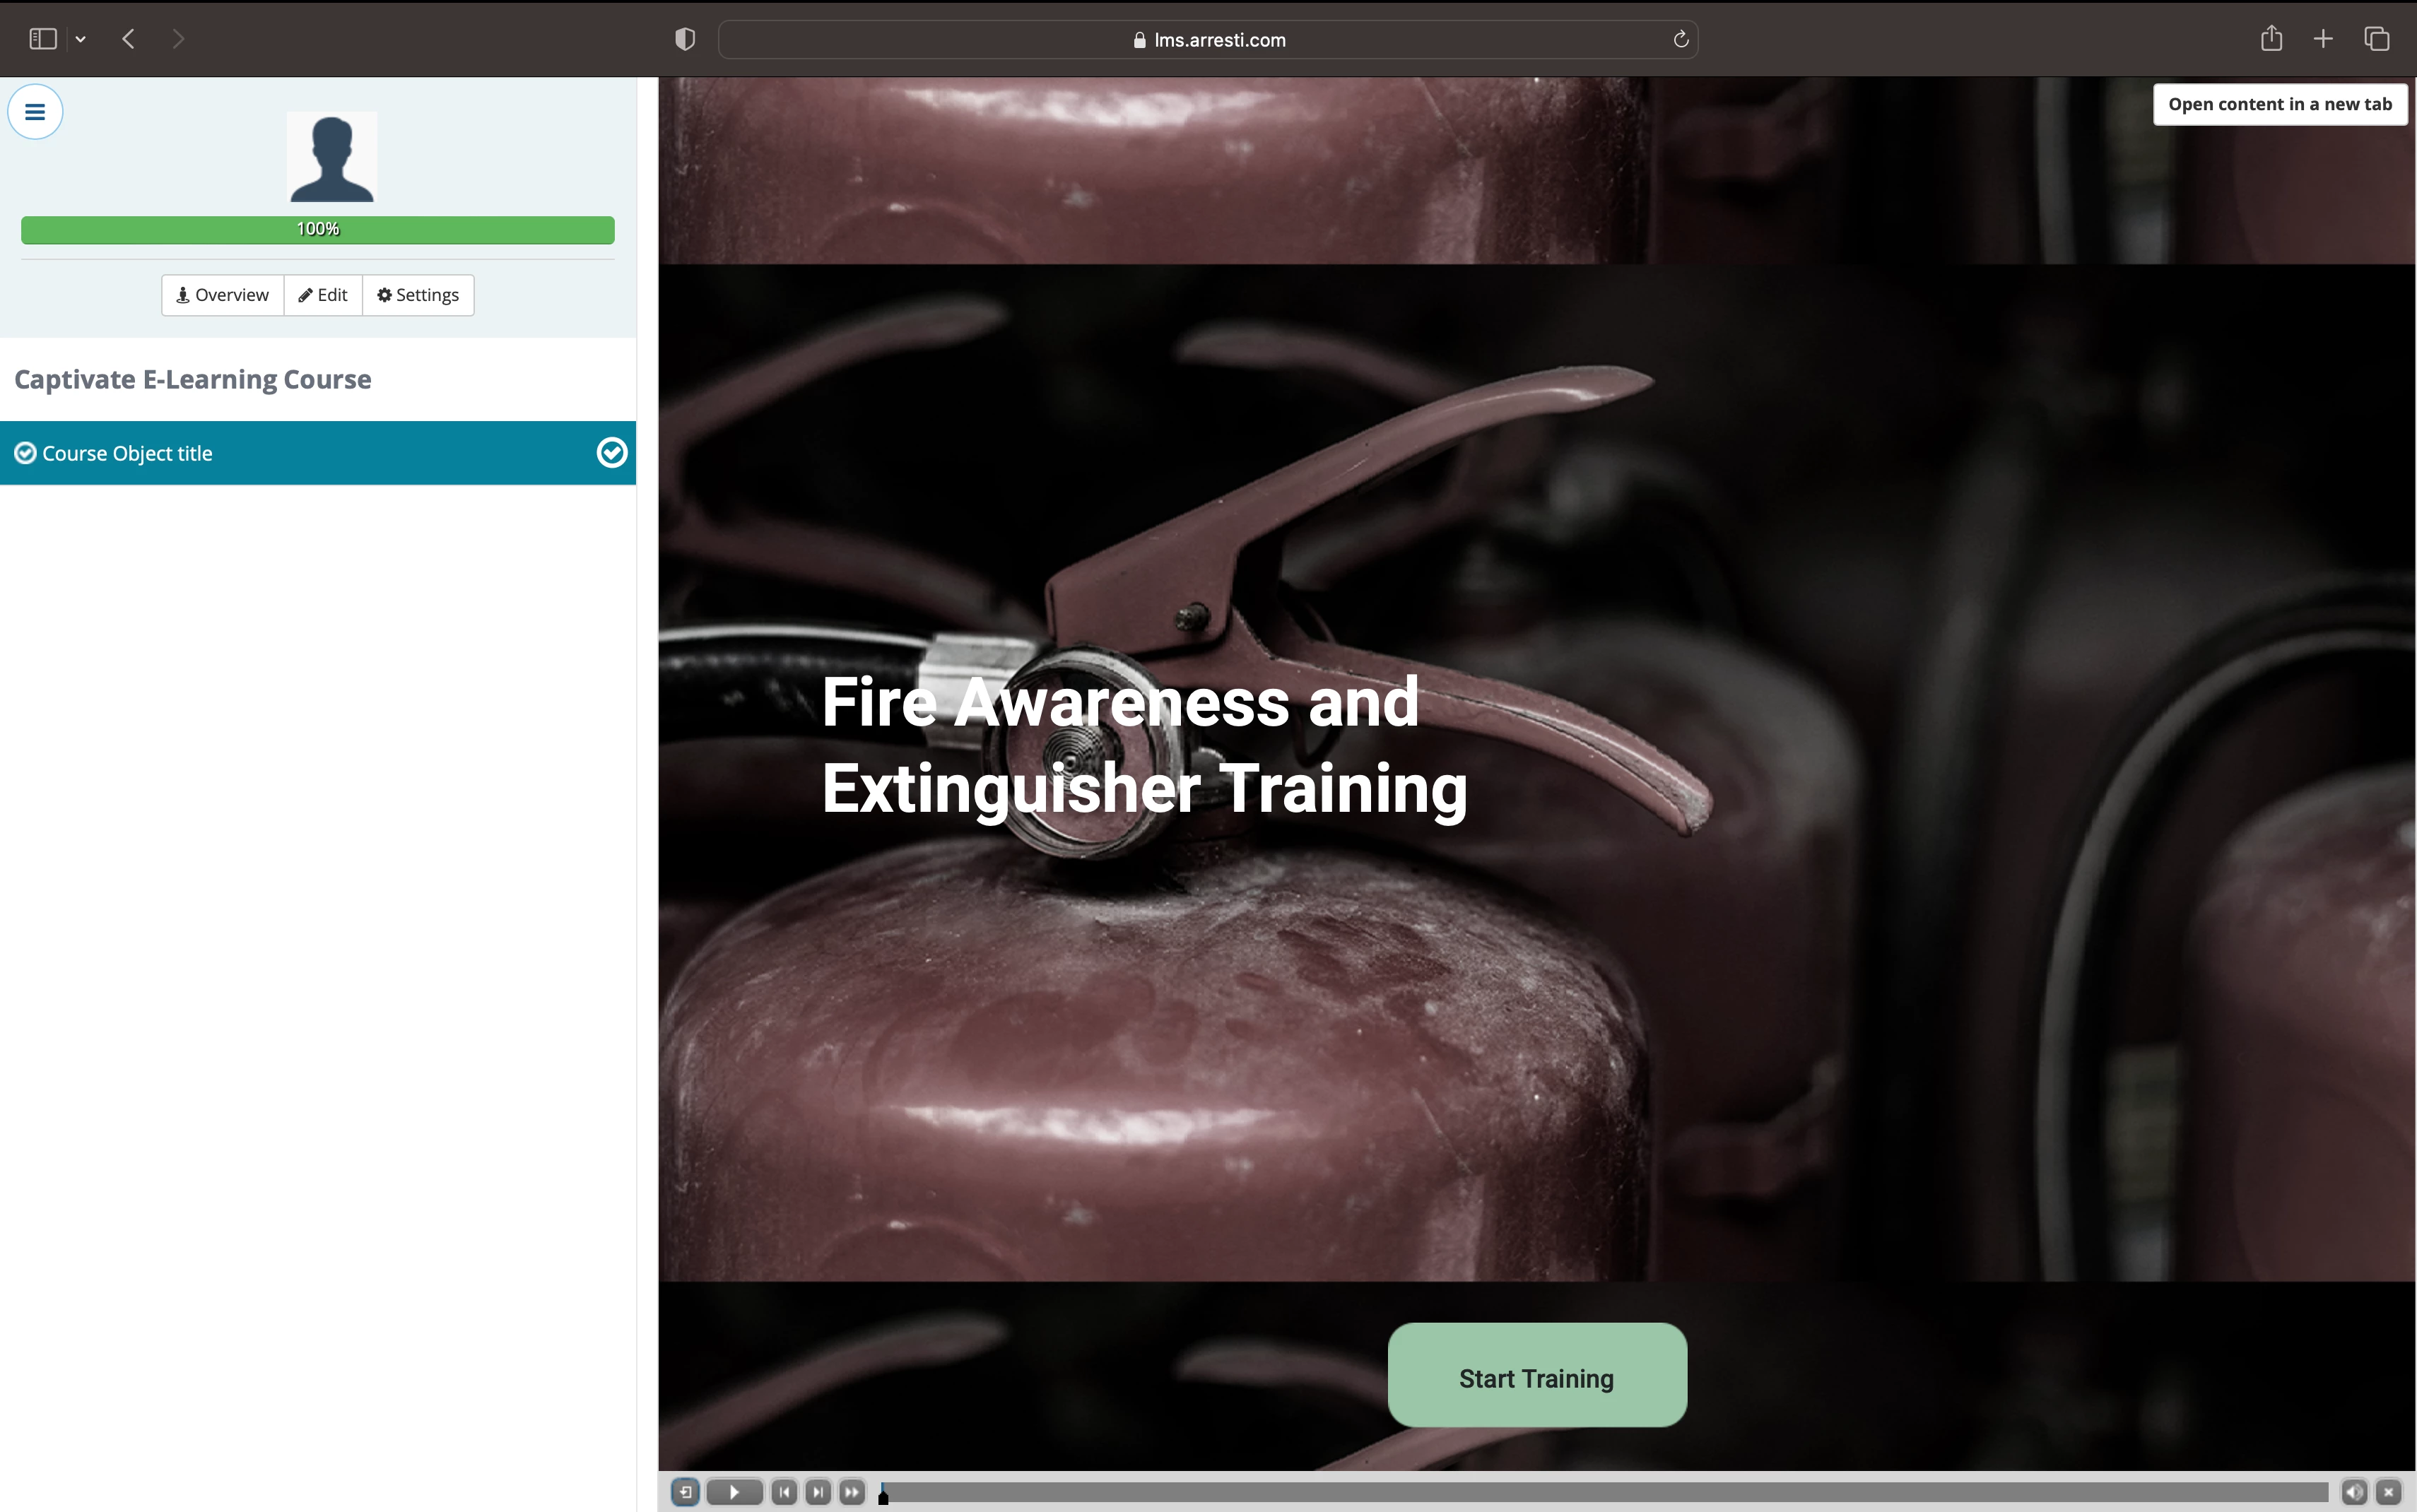This screenshot has height=1512, width=2417.
Task: Open the Safari Share menu
Action: click(2271, 39)
